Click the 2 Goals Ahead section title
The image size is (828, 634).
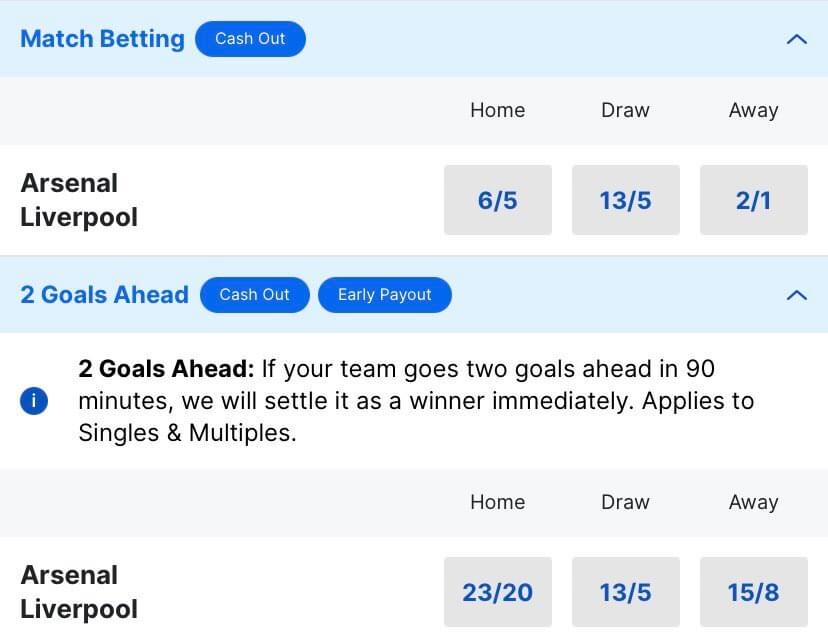click(x=105, y=295)
